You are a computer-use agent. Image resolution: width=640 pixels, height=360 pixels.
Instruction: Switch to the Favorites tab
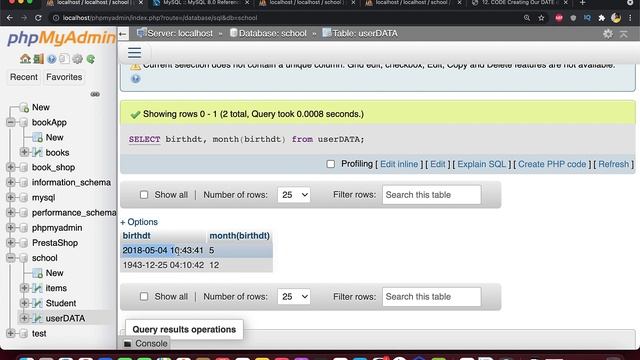64,77
